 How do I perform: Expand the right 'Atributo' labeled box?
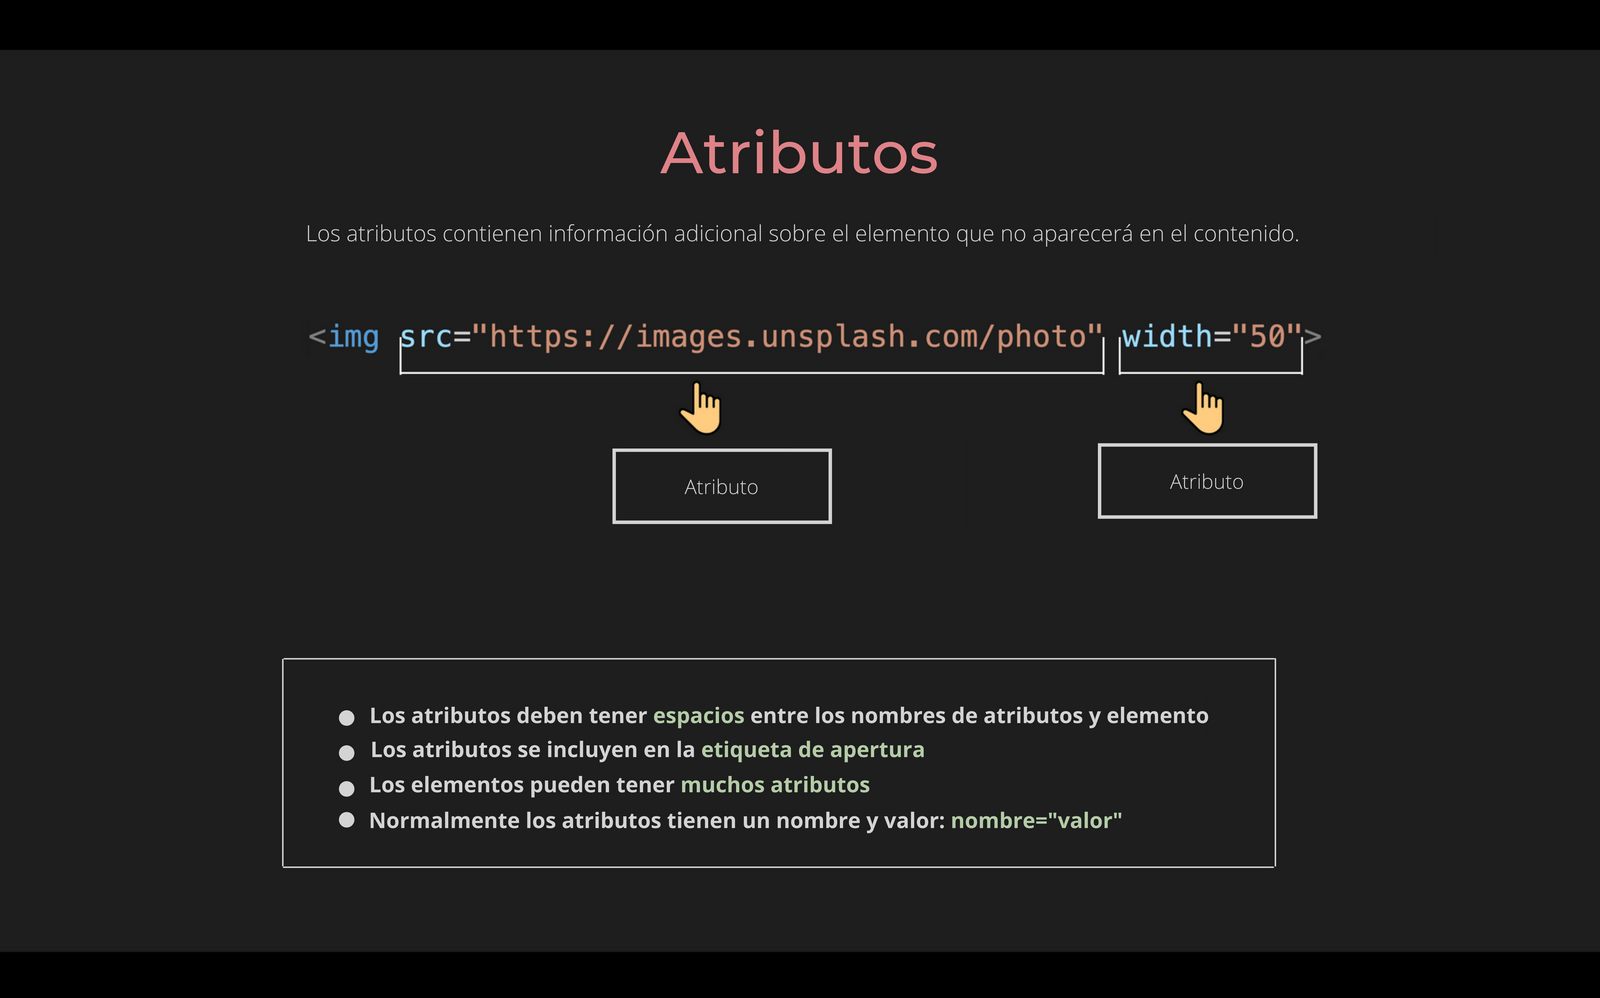[1207, 481]
